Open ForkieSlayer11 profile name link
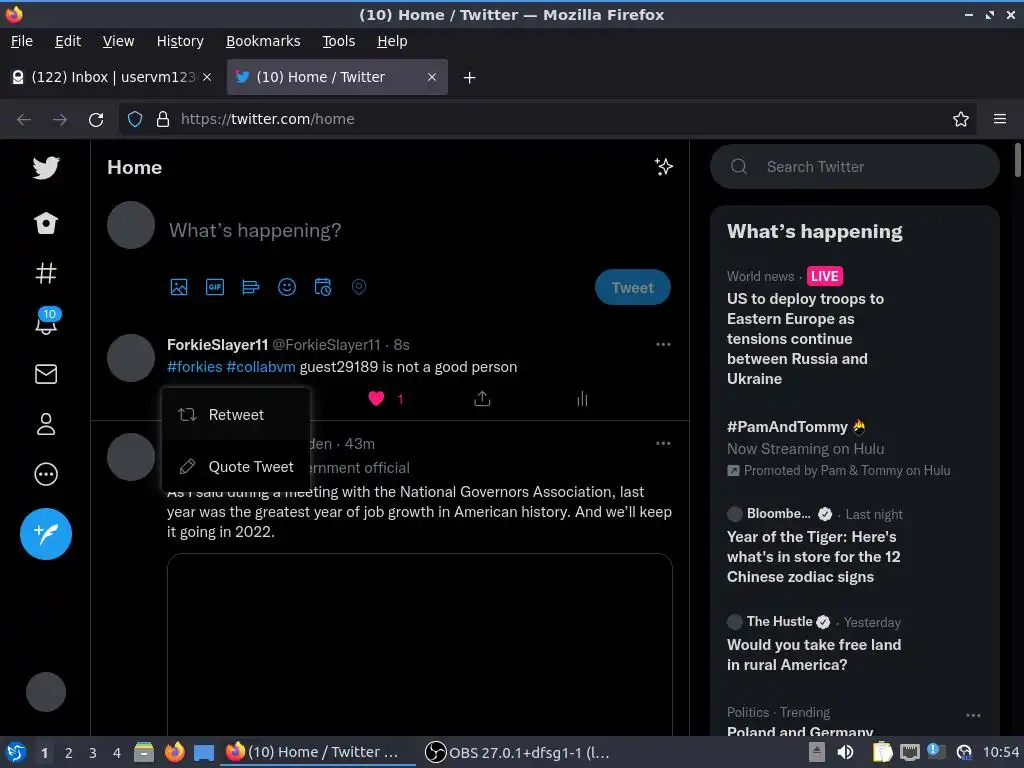This screenshot has width=1024, height=768. tap(217, 344)
